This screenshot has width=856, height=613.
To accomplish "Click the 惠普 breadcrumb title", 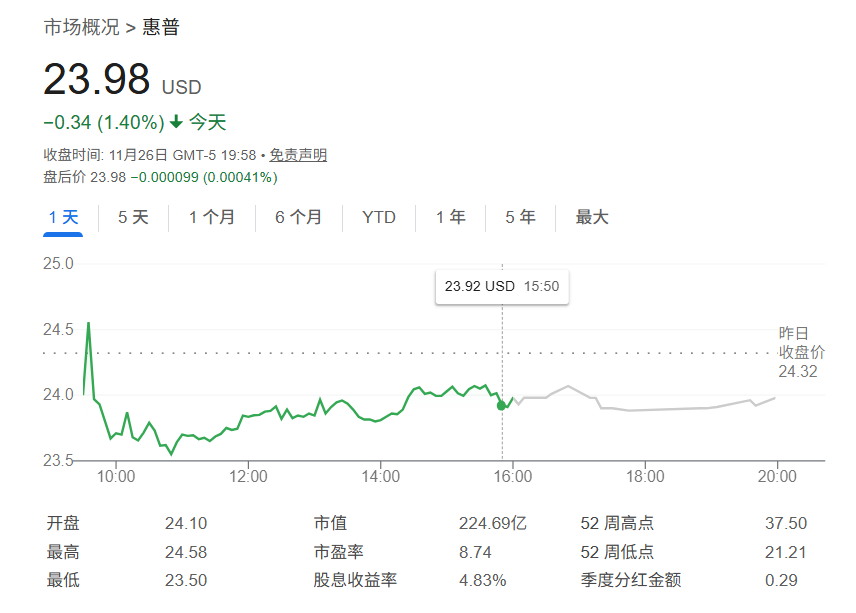I will point(161,27).
